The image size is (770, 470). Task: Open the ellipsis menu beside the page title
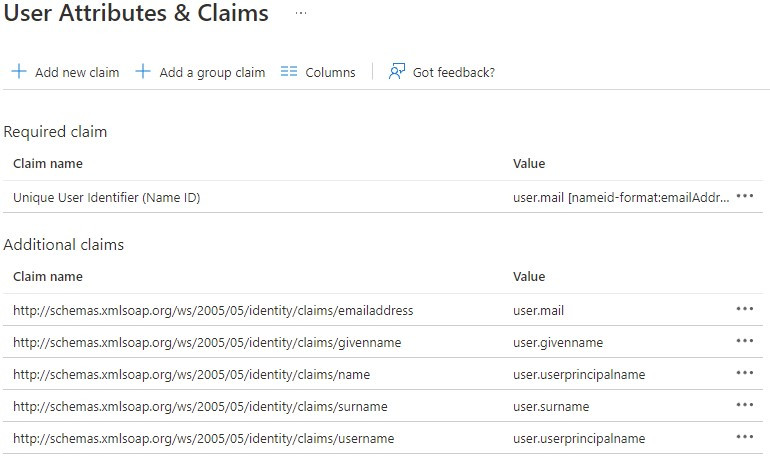tap(301, 14)
